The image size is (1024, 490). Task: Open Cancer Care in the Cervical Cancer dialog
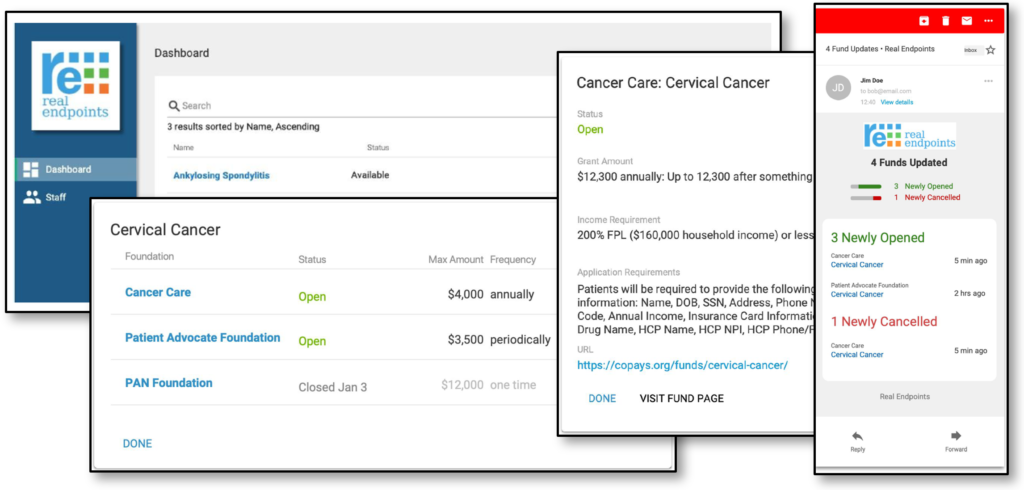[158, 292]
